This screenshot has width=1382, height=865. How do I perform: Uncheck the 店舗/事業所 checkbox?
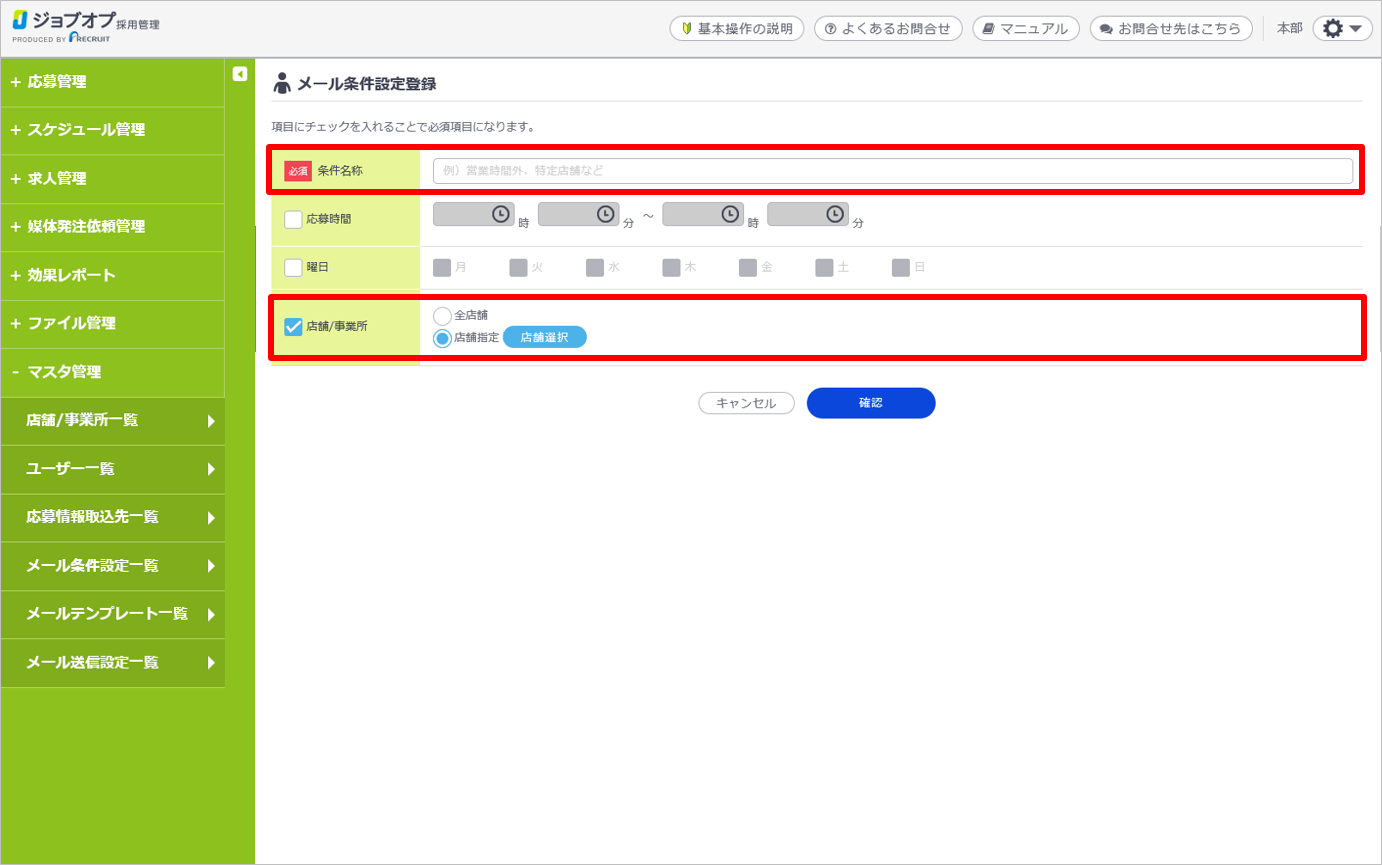[294, 327]
